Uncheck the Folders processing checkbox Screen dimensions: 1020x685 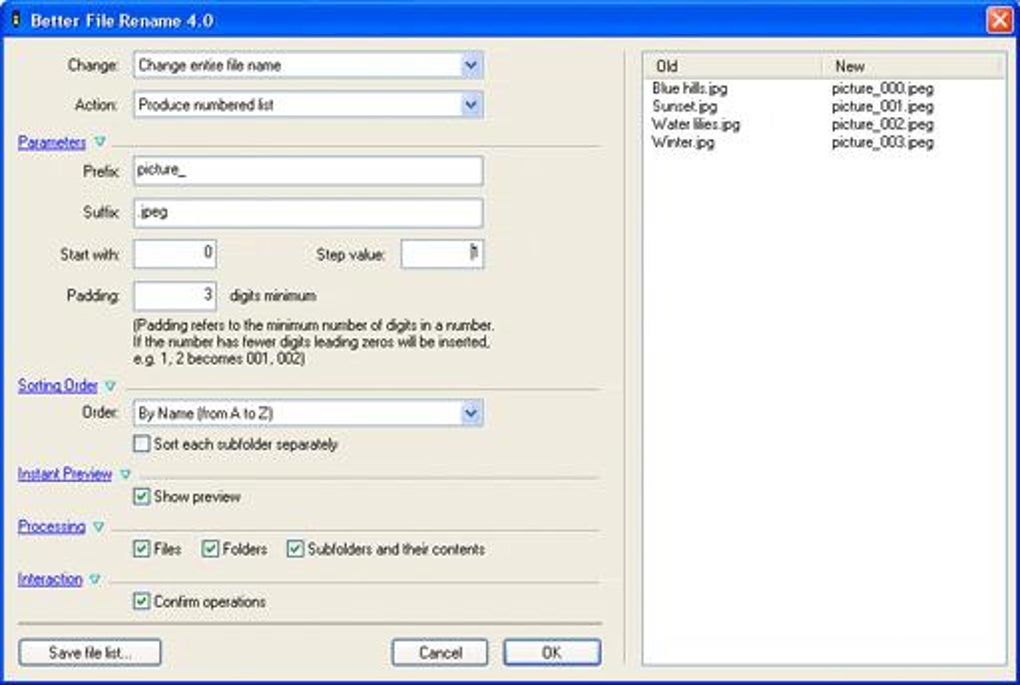(x=209, y=548)
